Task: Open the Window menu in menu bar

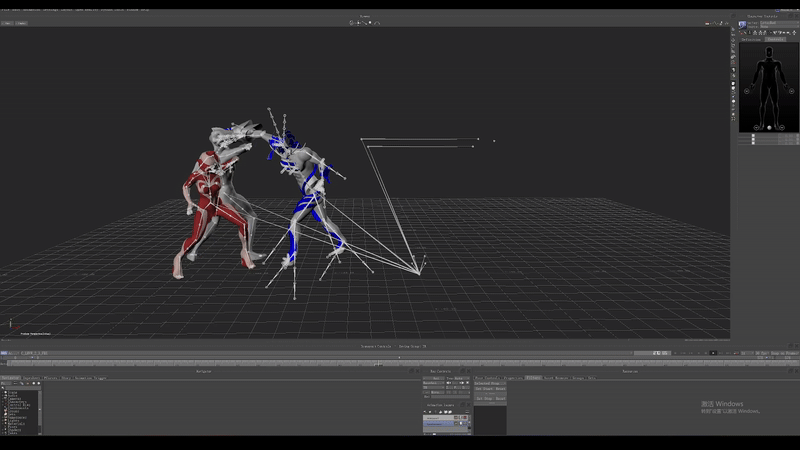Action: click(x=132, y=10)
